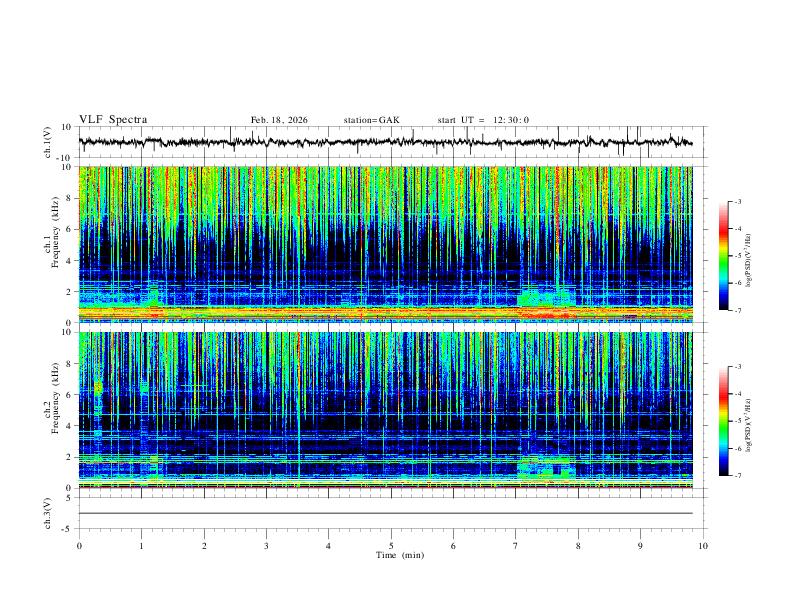The image size is (792, 612).
Task: Click the "5" tick on ch.3(V) axis
Action: click(69, 498)
